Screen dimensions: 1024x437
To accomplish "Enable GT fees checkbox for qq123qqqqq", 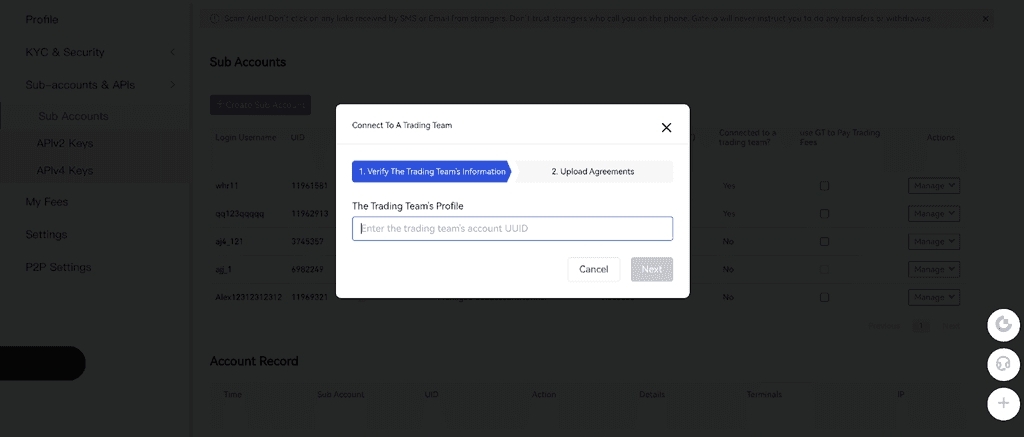I will coord(824,214).
